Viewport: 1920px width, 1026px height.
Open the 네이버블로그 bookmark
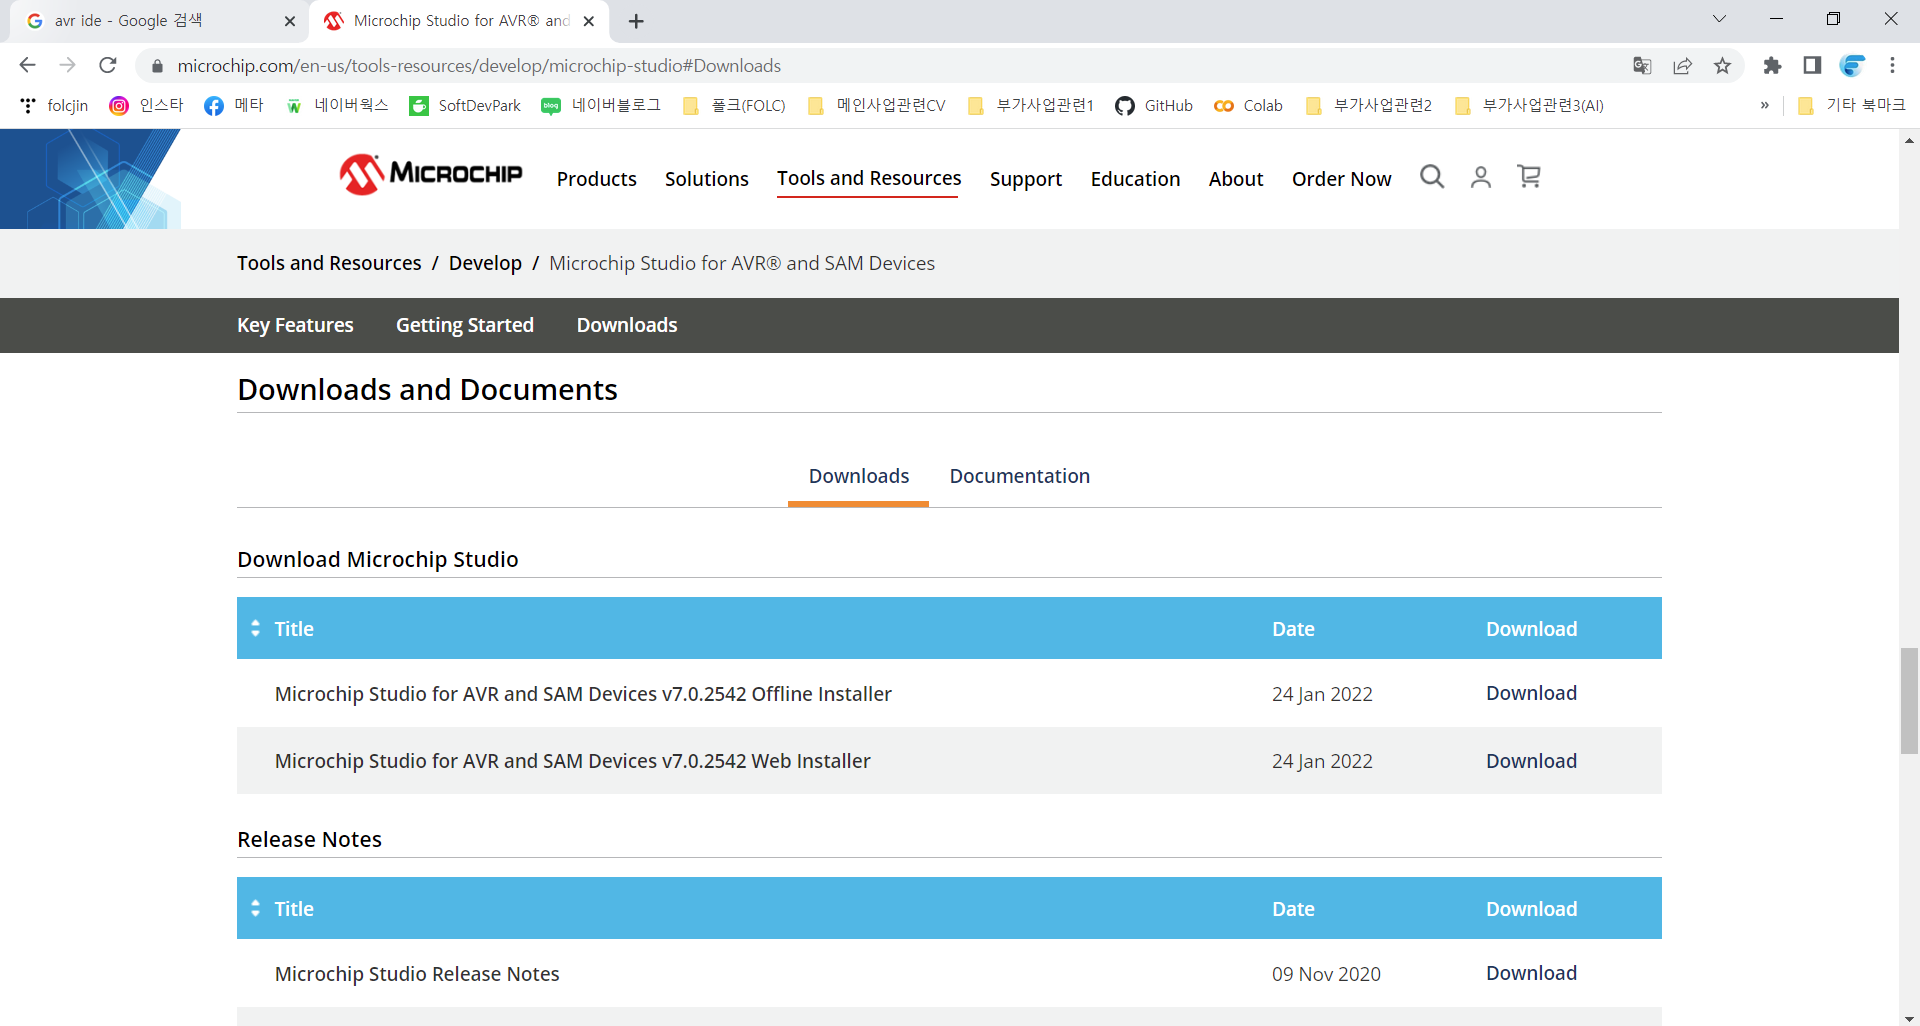tap(601, 105)
